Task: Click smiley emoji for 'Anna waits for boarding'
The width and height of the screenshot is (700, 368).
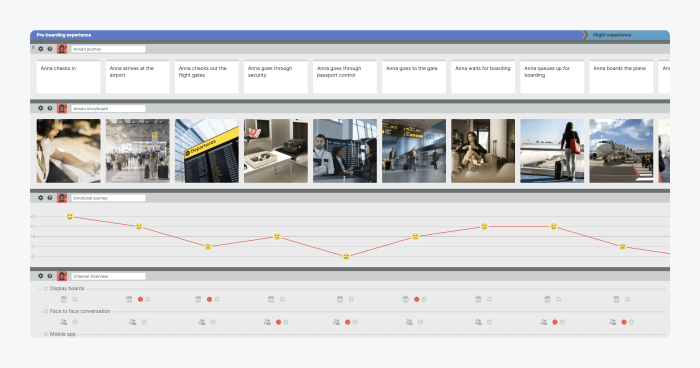Action: [x=484, y=226]
